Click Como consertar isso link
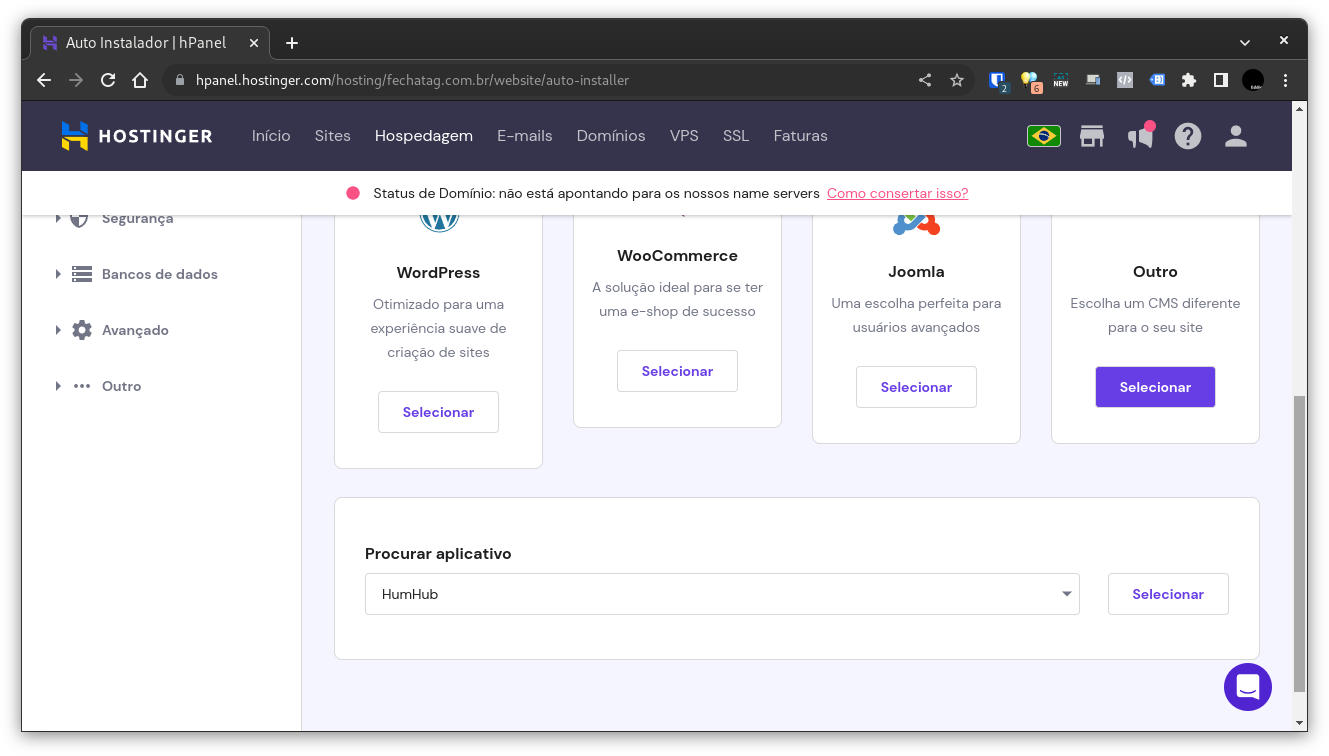Image resolution: width=1329 pixels, height=756 pixels. tap(897, 193)
